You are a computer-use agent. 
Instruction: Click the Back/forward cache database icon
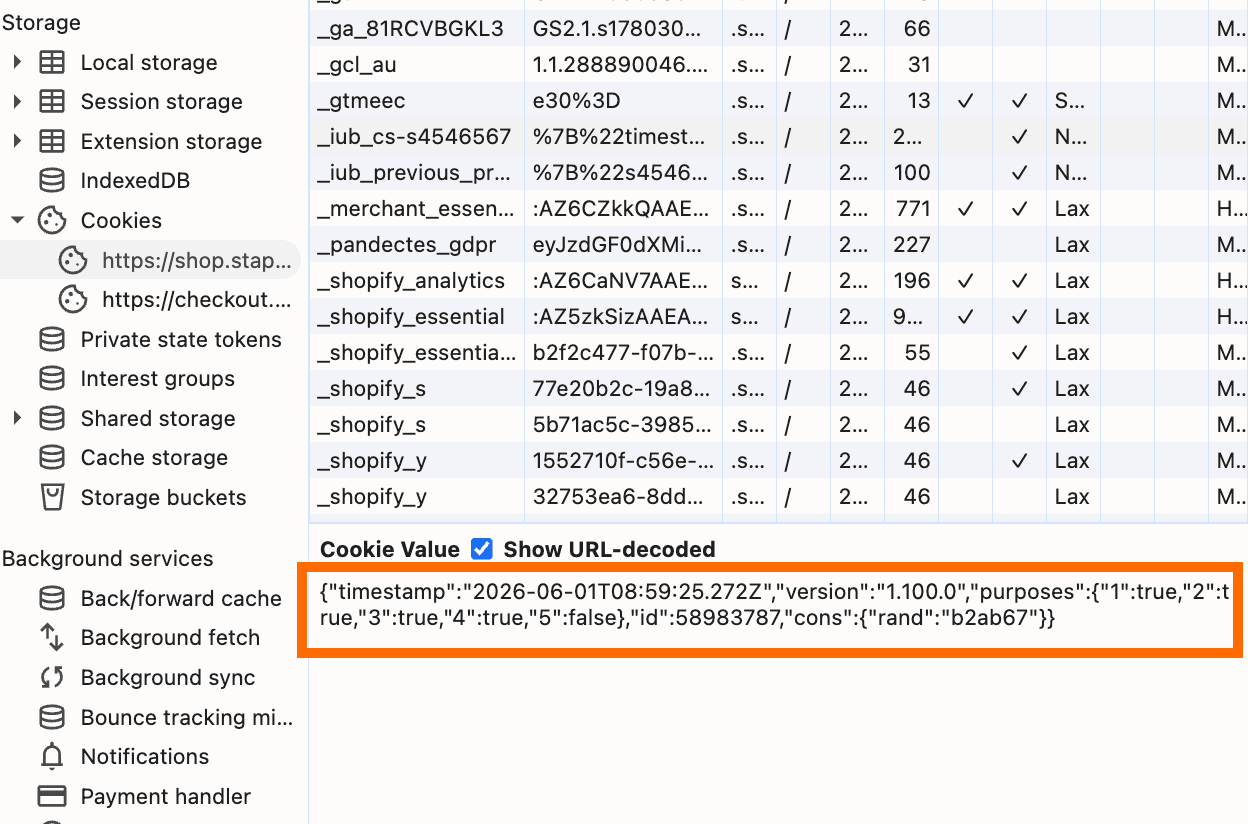pos(52,599)
